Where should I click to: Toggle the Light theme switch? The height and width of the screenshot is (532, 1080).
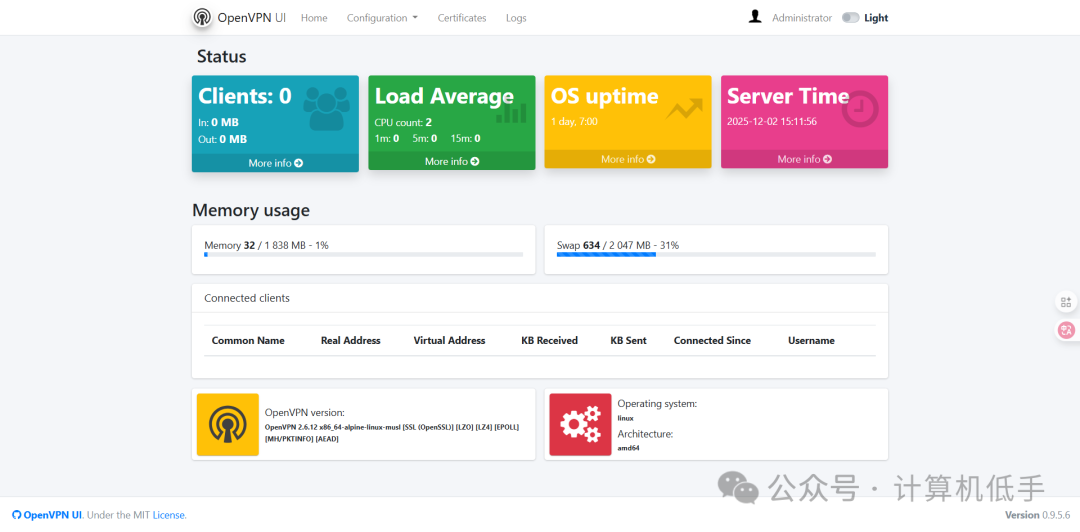[x=851, y=18]
